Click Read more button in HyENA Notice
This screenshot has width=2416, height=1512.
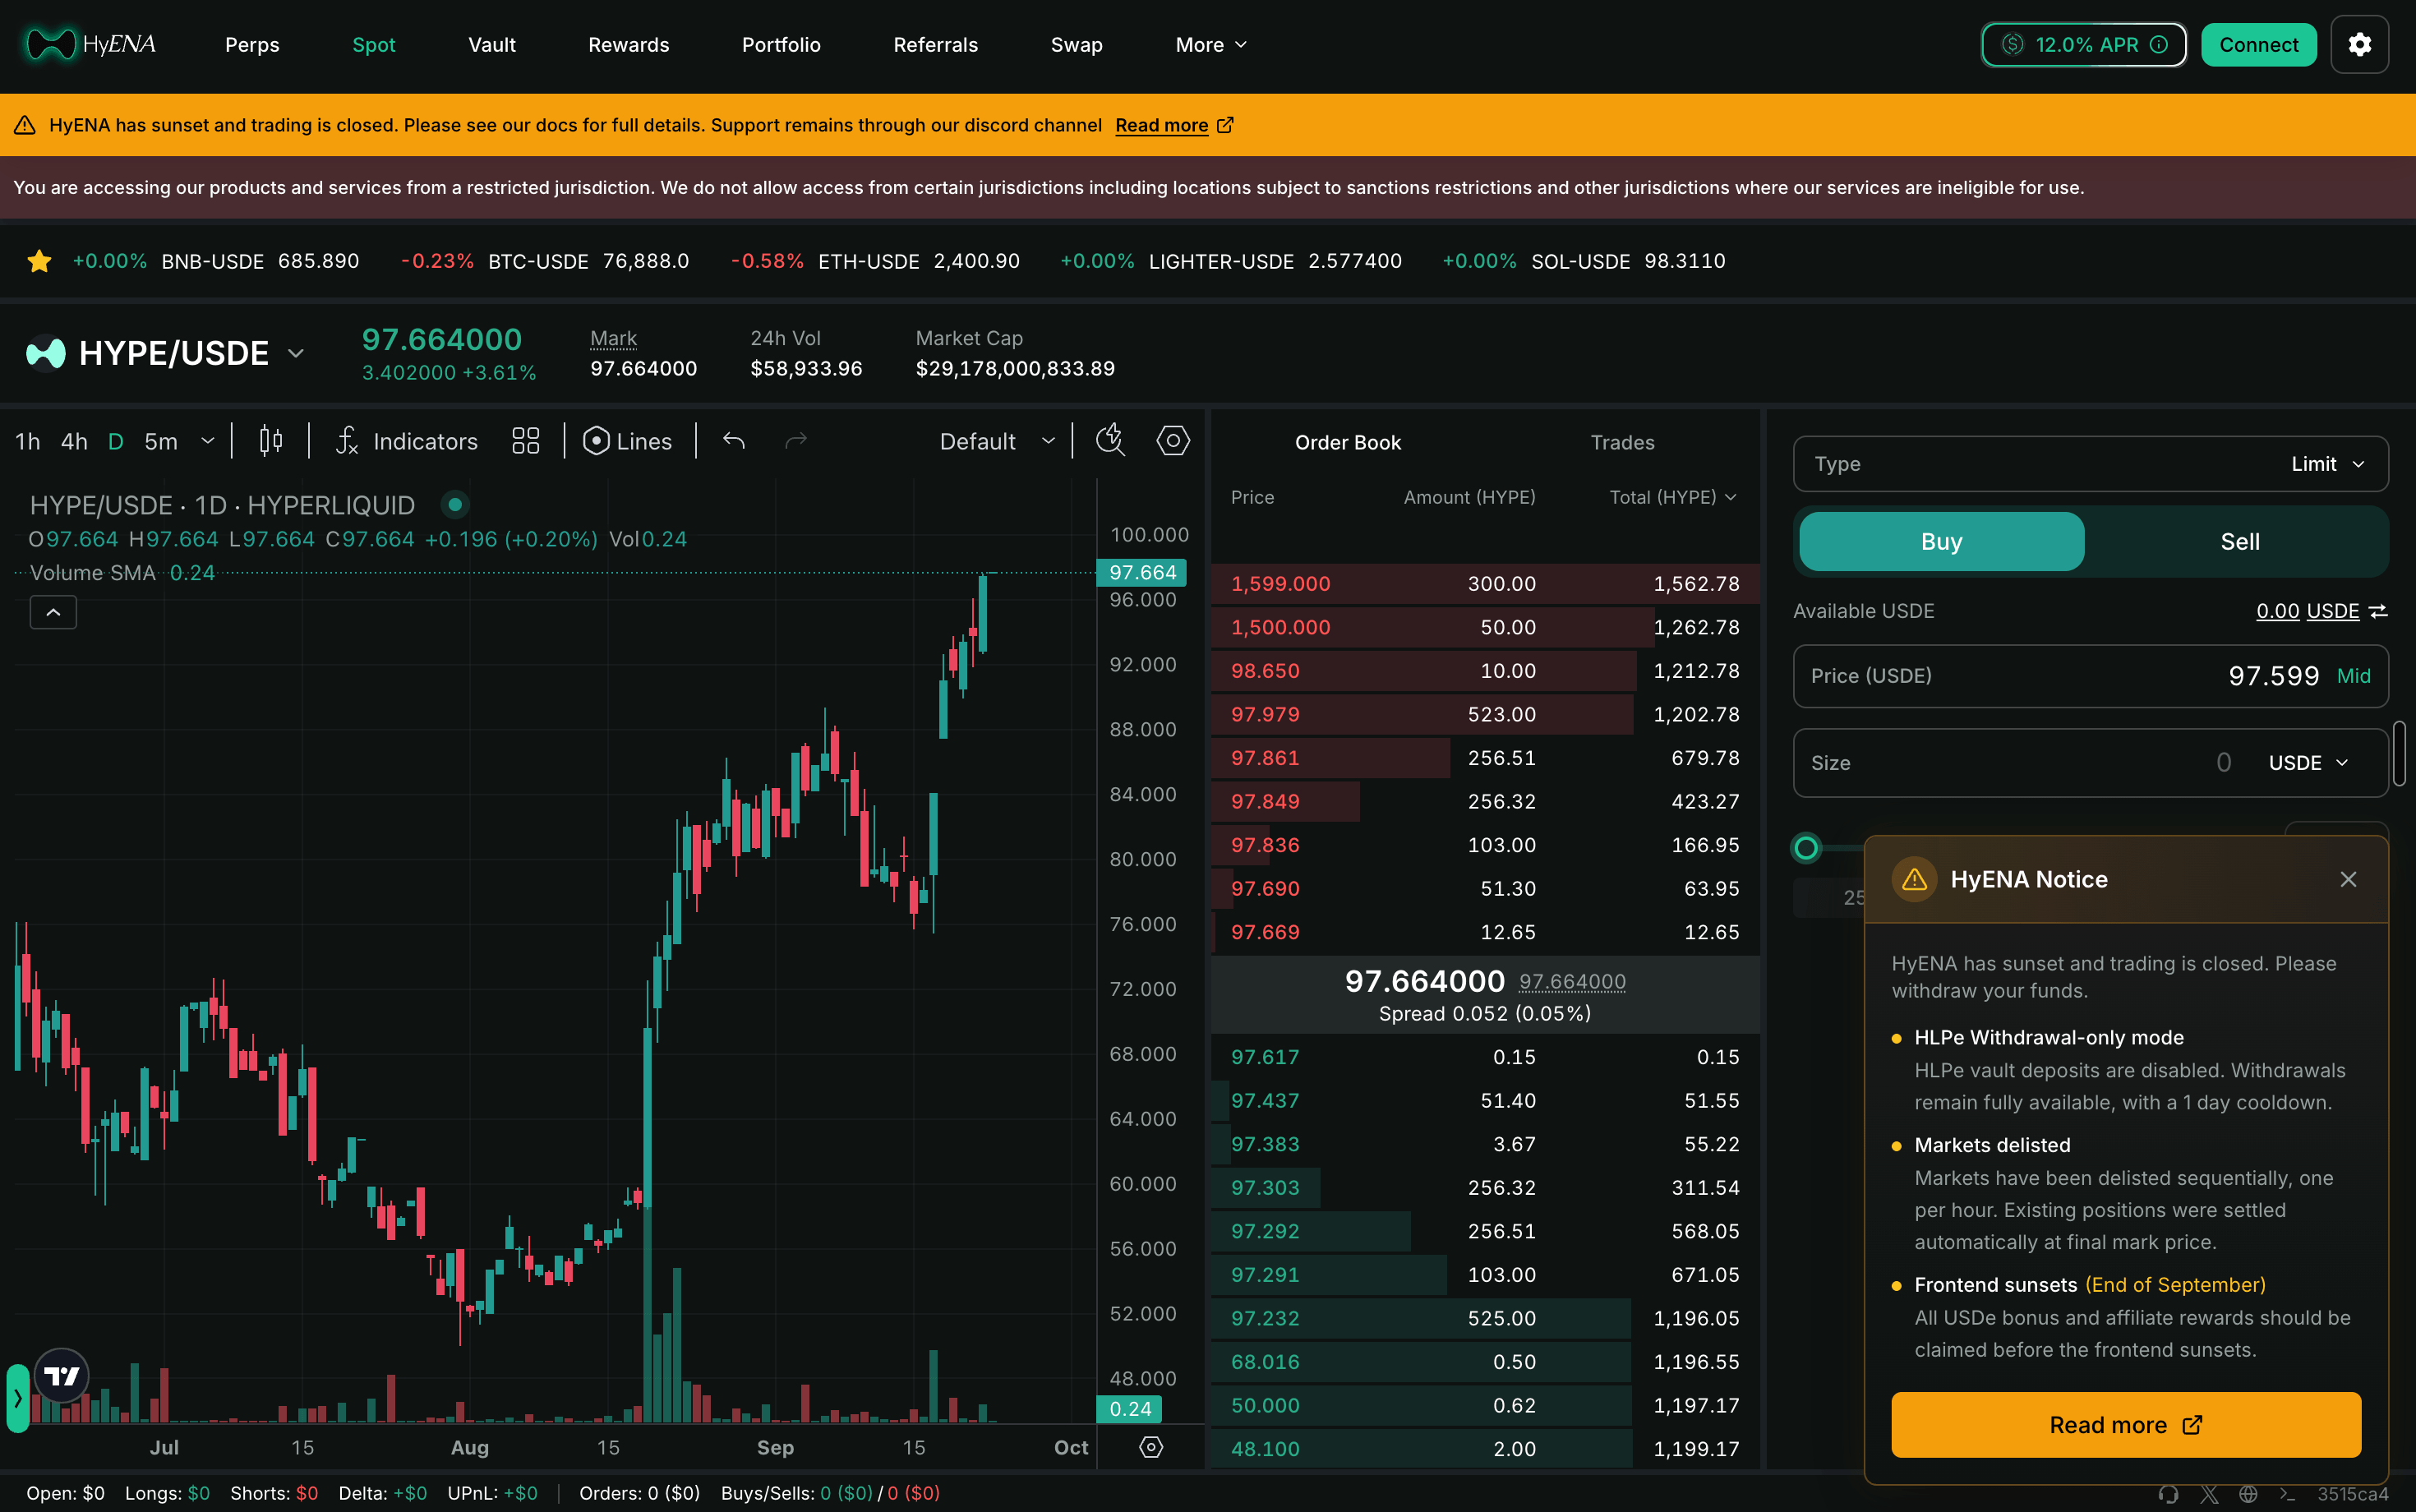[2125, 1425]
